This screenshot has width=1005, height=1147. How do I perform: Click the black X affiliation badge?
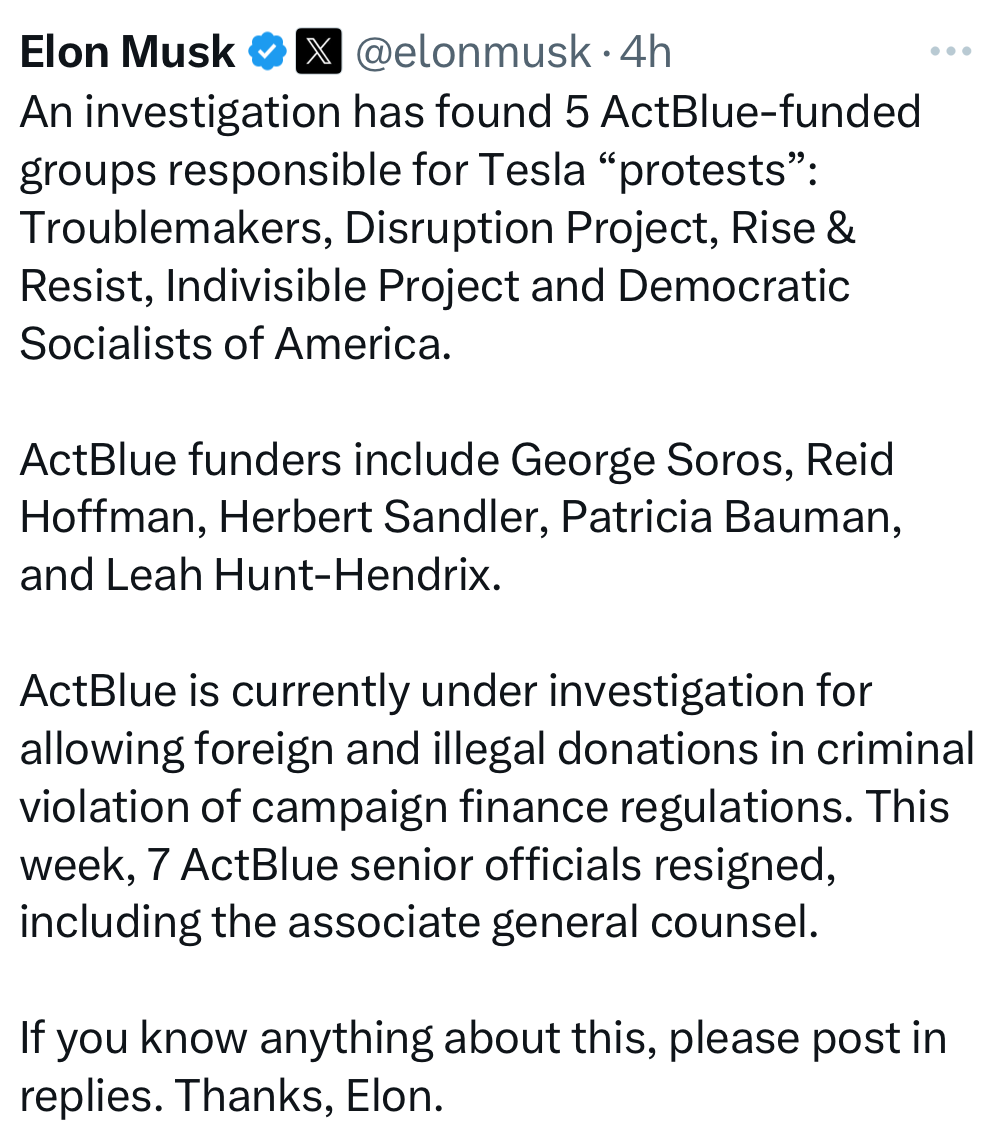tap(320, 53)
